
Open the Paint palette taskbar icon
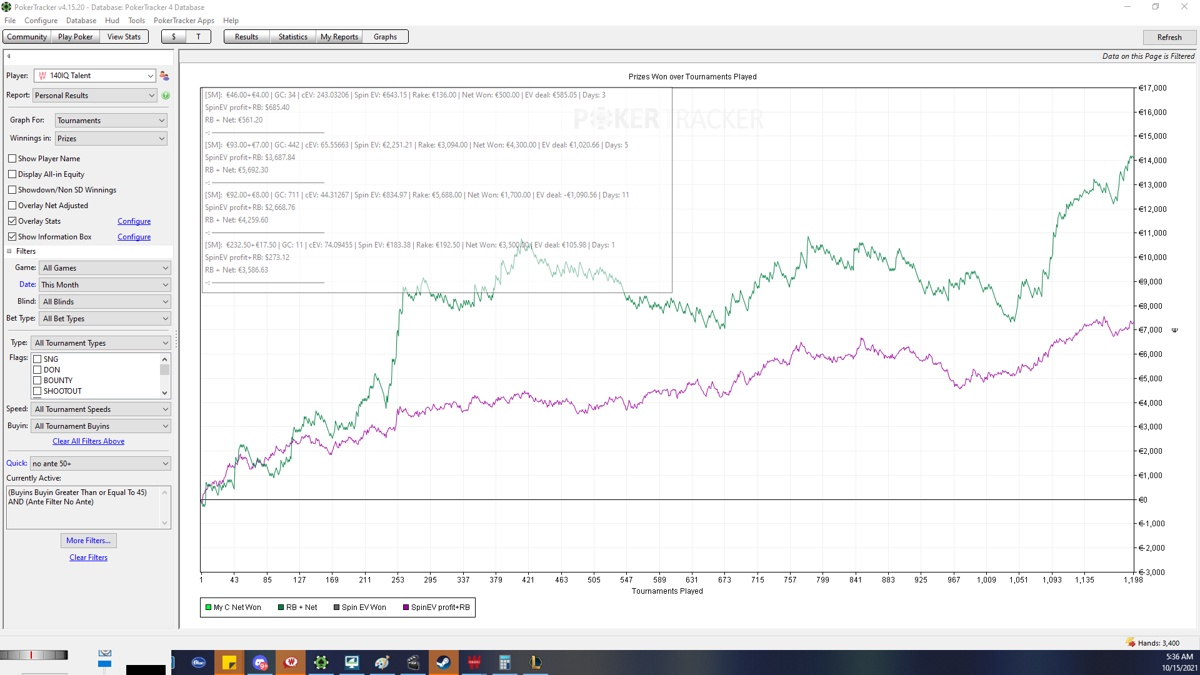pyautogui.click(x=382, y=662)
